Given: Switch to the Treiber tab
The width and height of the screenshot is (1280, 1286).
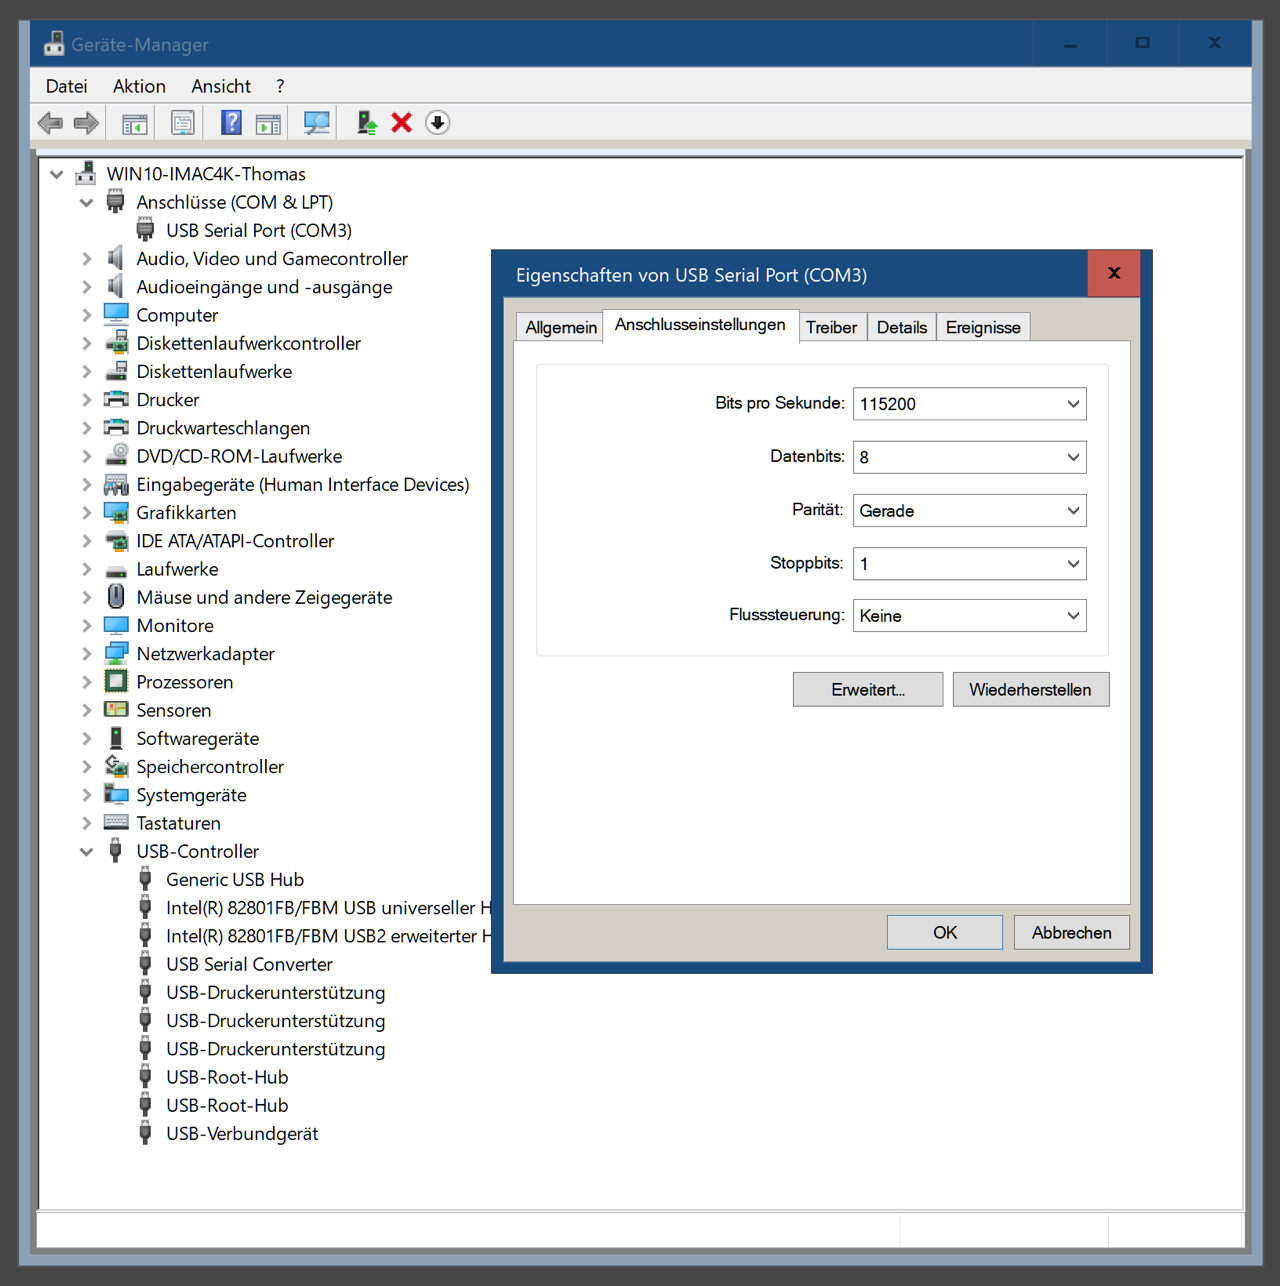Looking at the screenshot, I should [832, 327].
